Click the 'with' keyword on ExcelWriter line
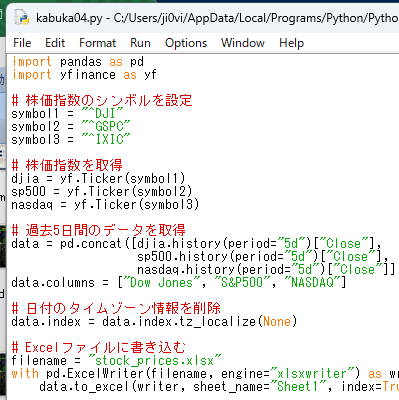The width and height of the screenshot is (399, 400). [25, 374]
